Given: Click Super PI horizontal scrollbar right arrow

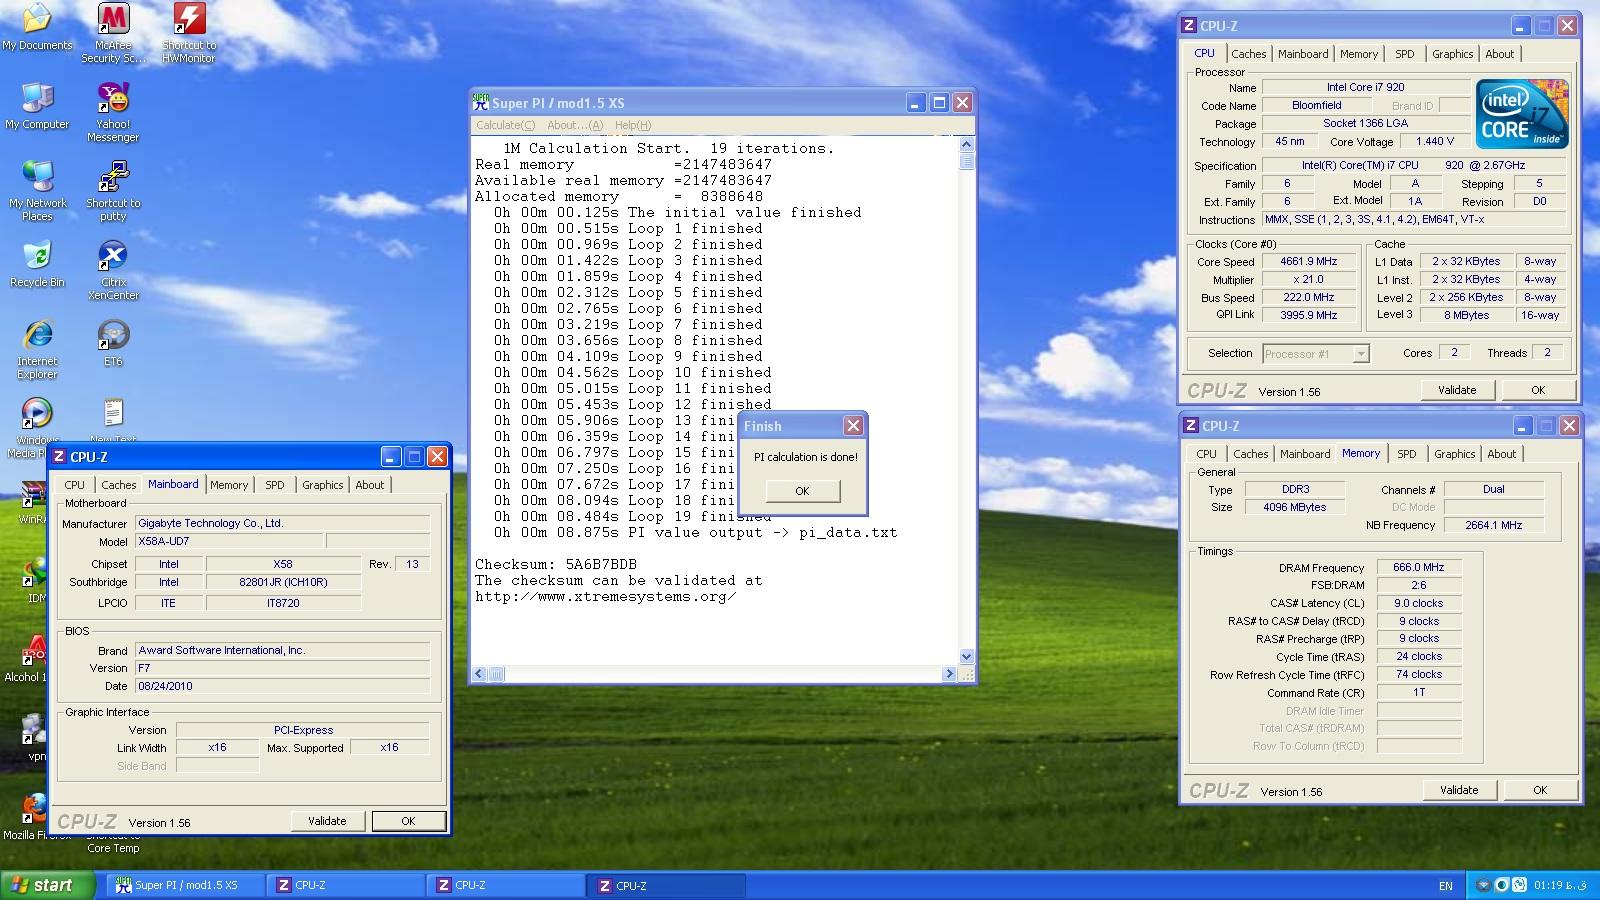Looking at the screenshot, I should pyautogui.click(x=949, y=674).
